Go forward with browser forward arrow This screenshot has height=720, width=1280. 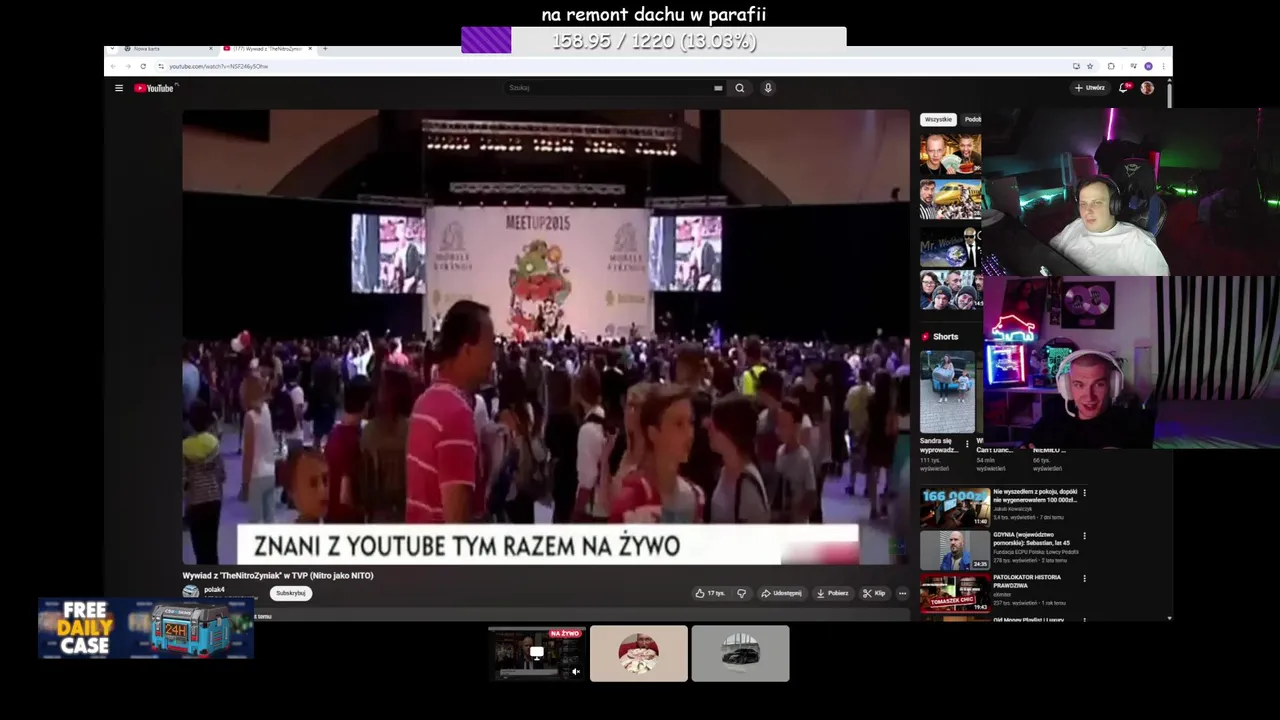click(x=128, y=66)
